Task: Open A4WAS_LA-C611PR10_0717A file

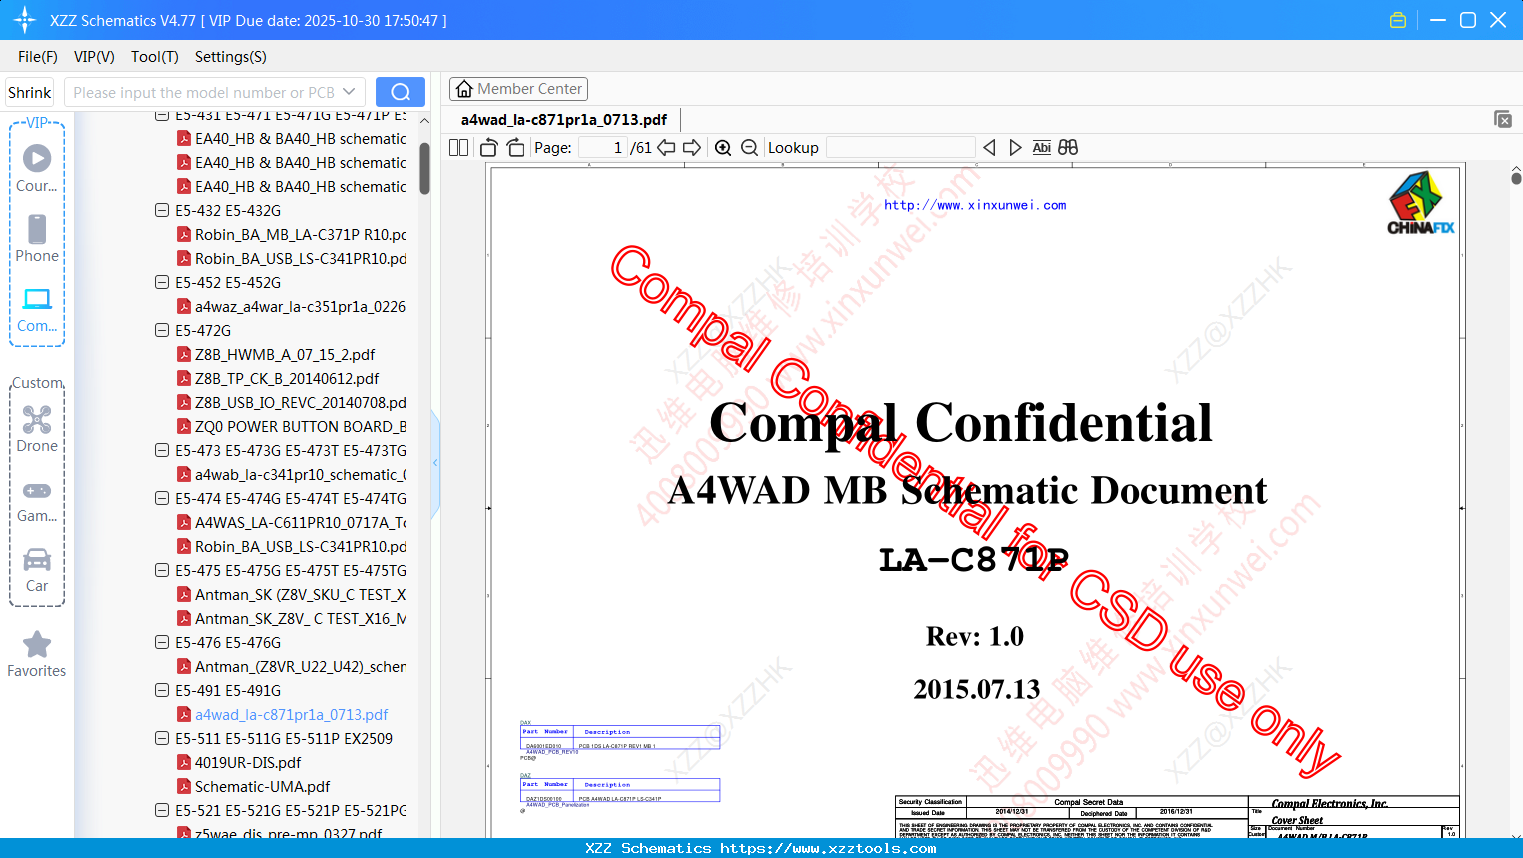Action: tap(301, 522)
